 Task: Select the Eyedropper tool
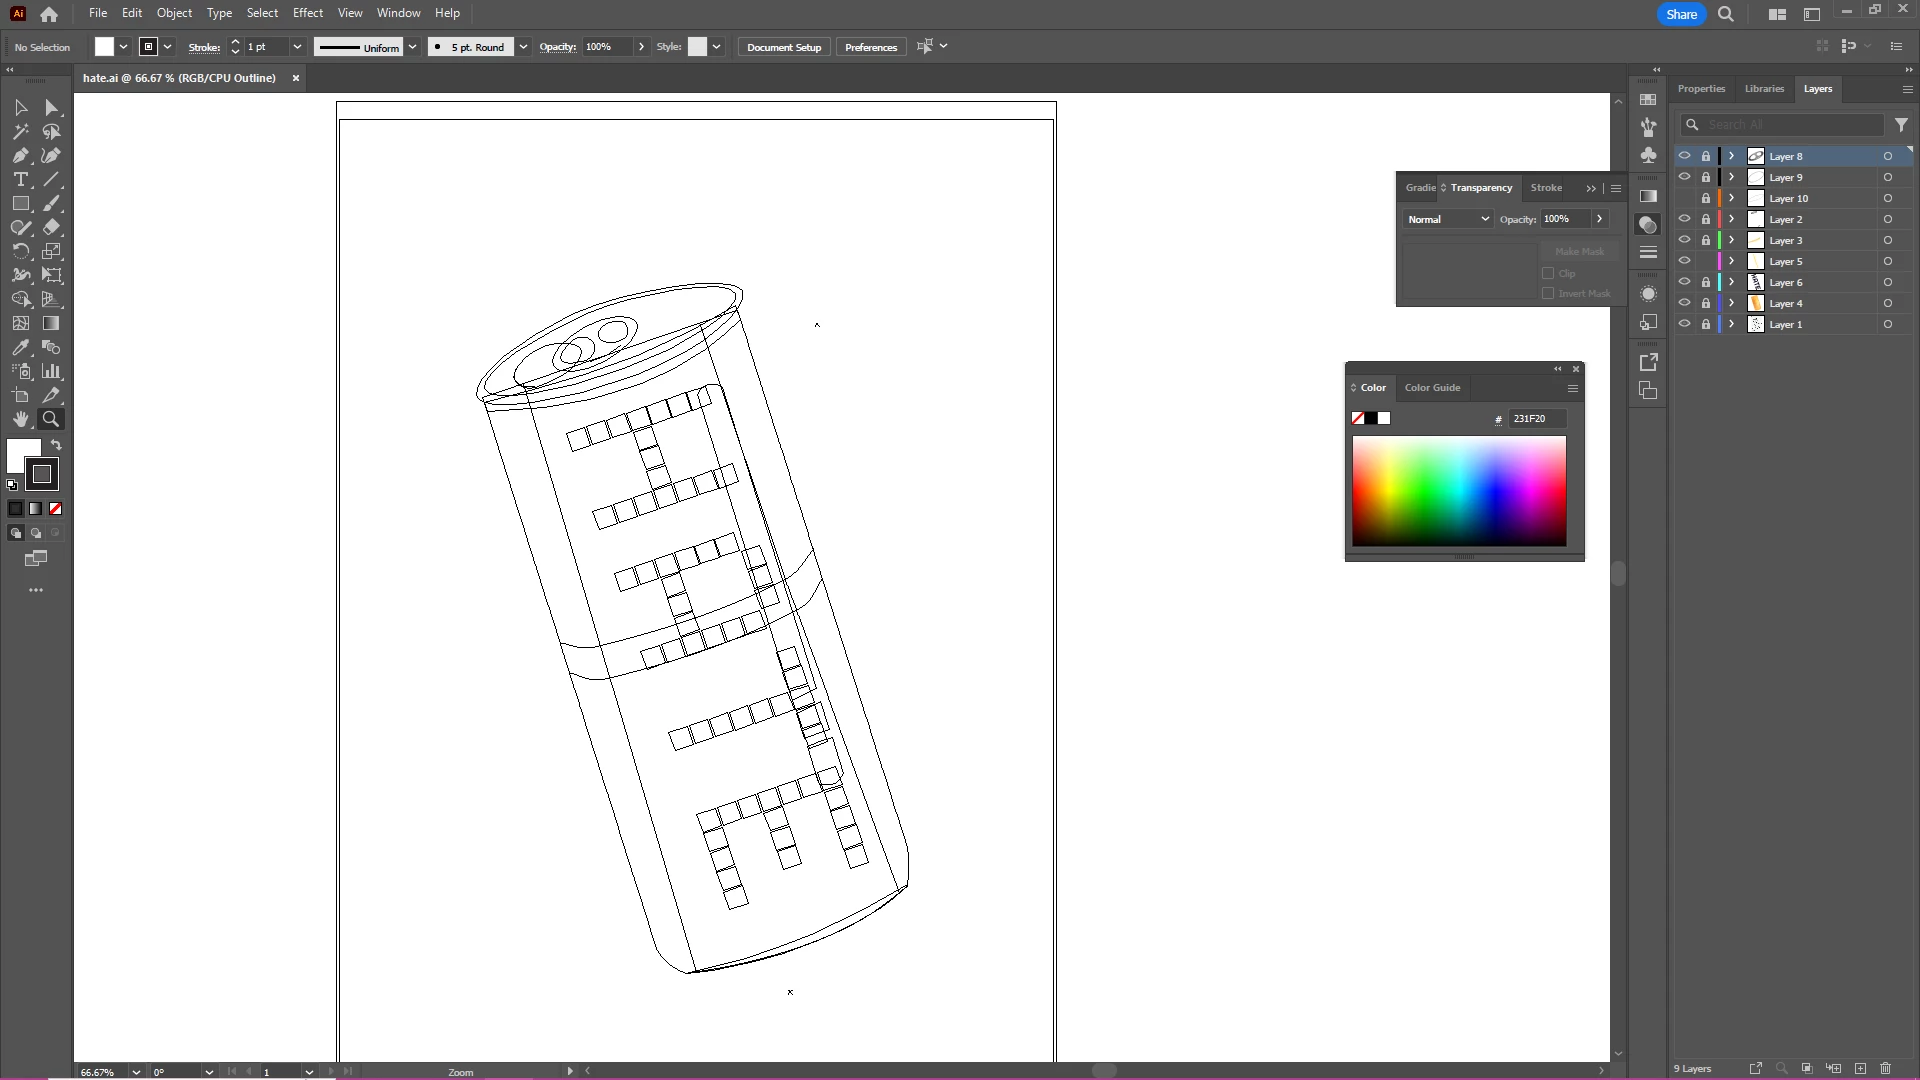20,348
